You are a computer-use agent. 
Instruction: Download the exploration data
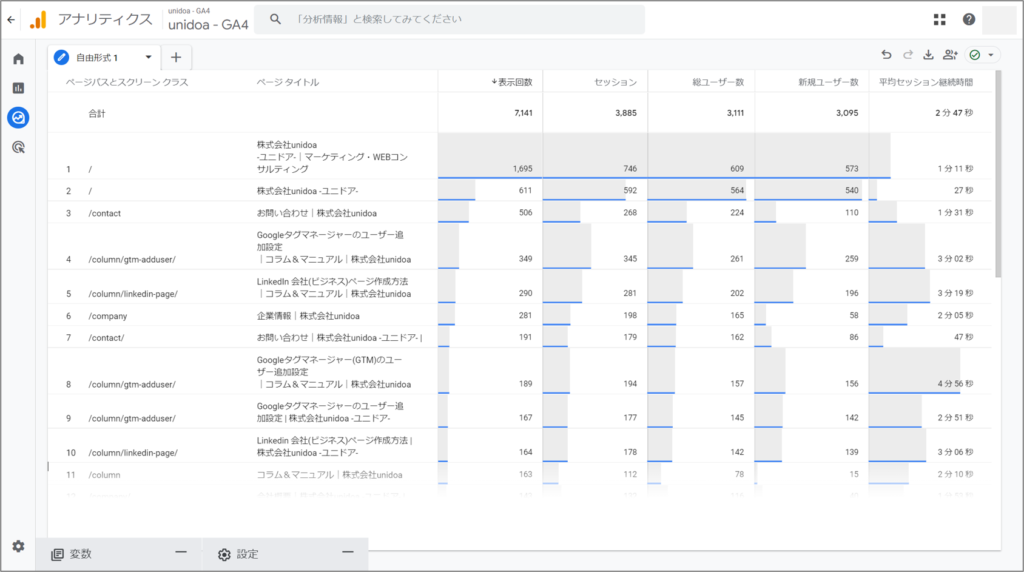click(928, 55)
